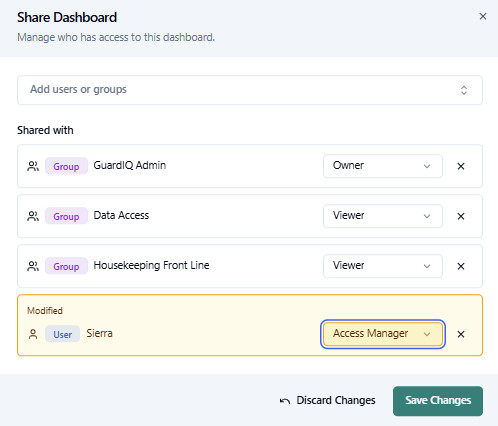This screenshot has height=426, width=498.
Task: Remove GuardIQ Admin from shared list
Action: point(461,166)
